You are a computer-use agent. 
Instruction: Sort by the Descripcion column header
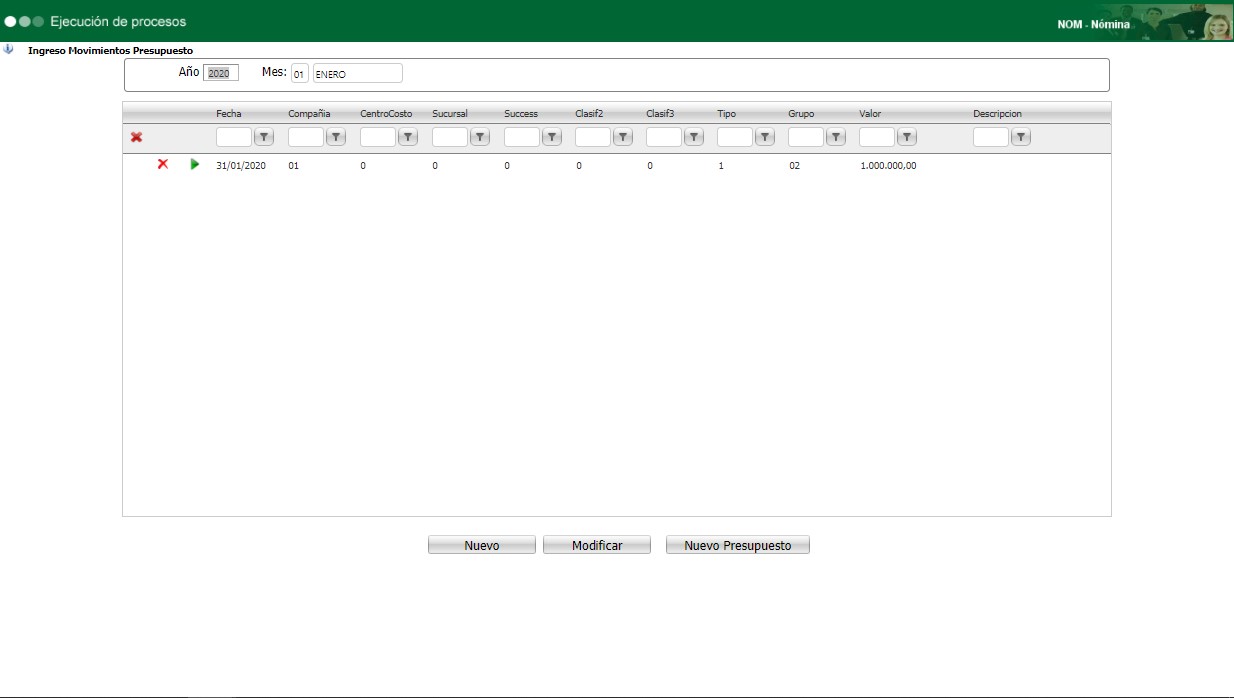point(998,114)
